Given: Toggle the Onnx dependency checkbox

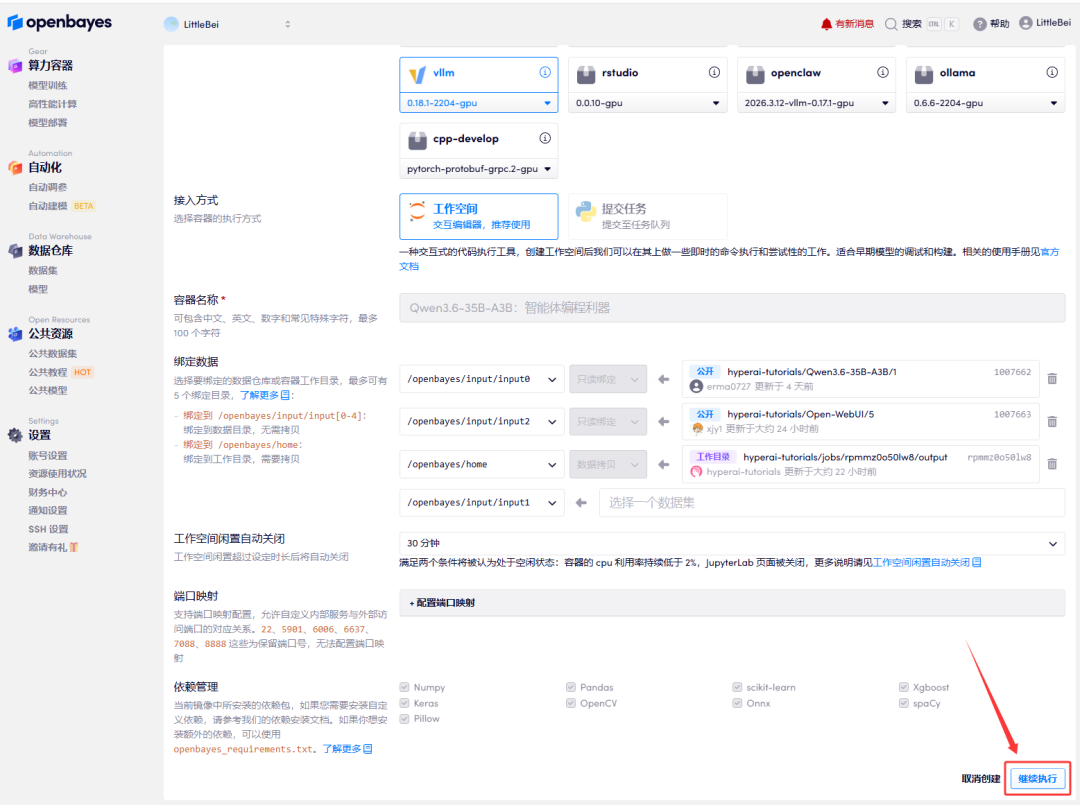Looking at the screenshot, I should [737, 703].
